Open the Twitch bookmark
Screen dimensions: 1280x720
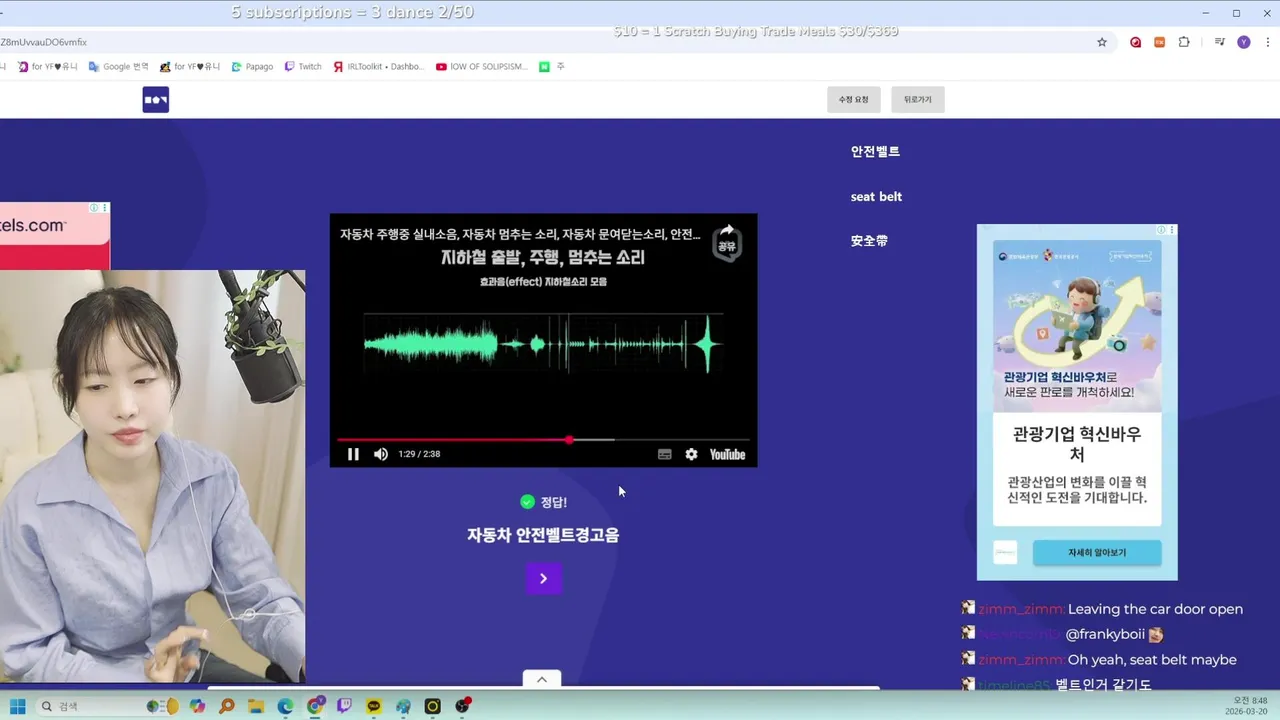[303, 66]
